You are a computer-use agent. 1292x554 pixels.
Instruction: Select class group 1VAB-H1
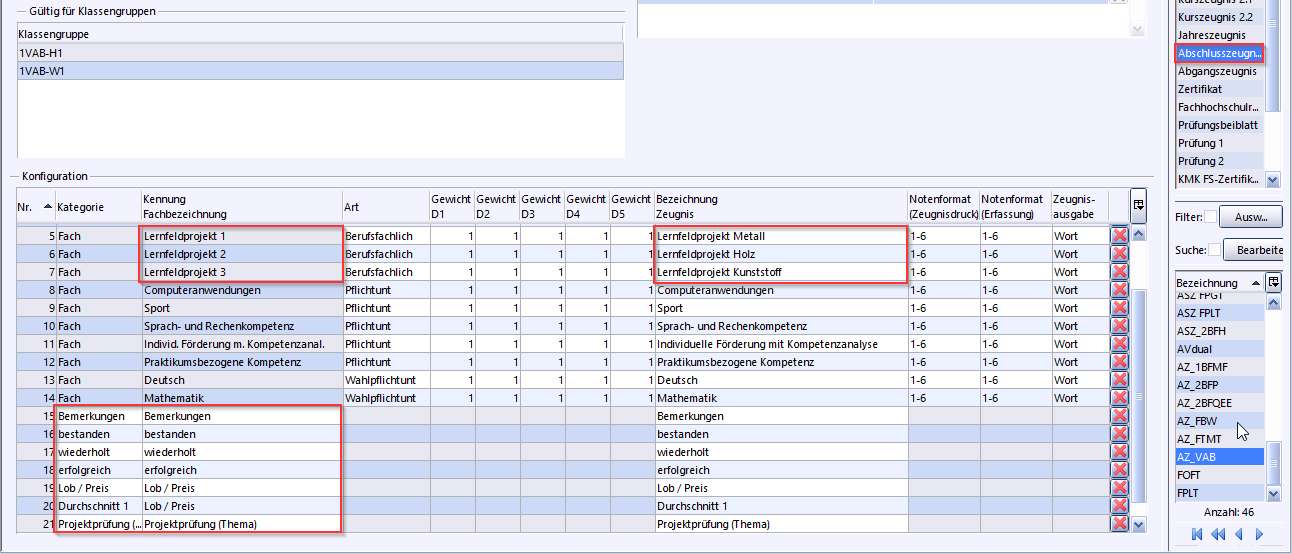pyautogui.click(x=320, y=52)
